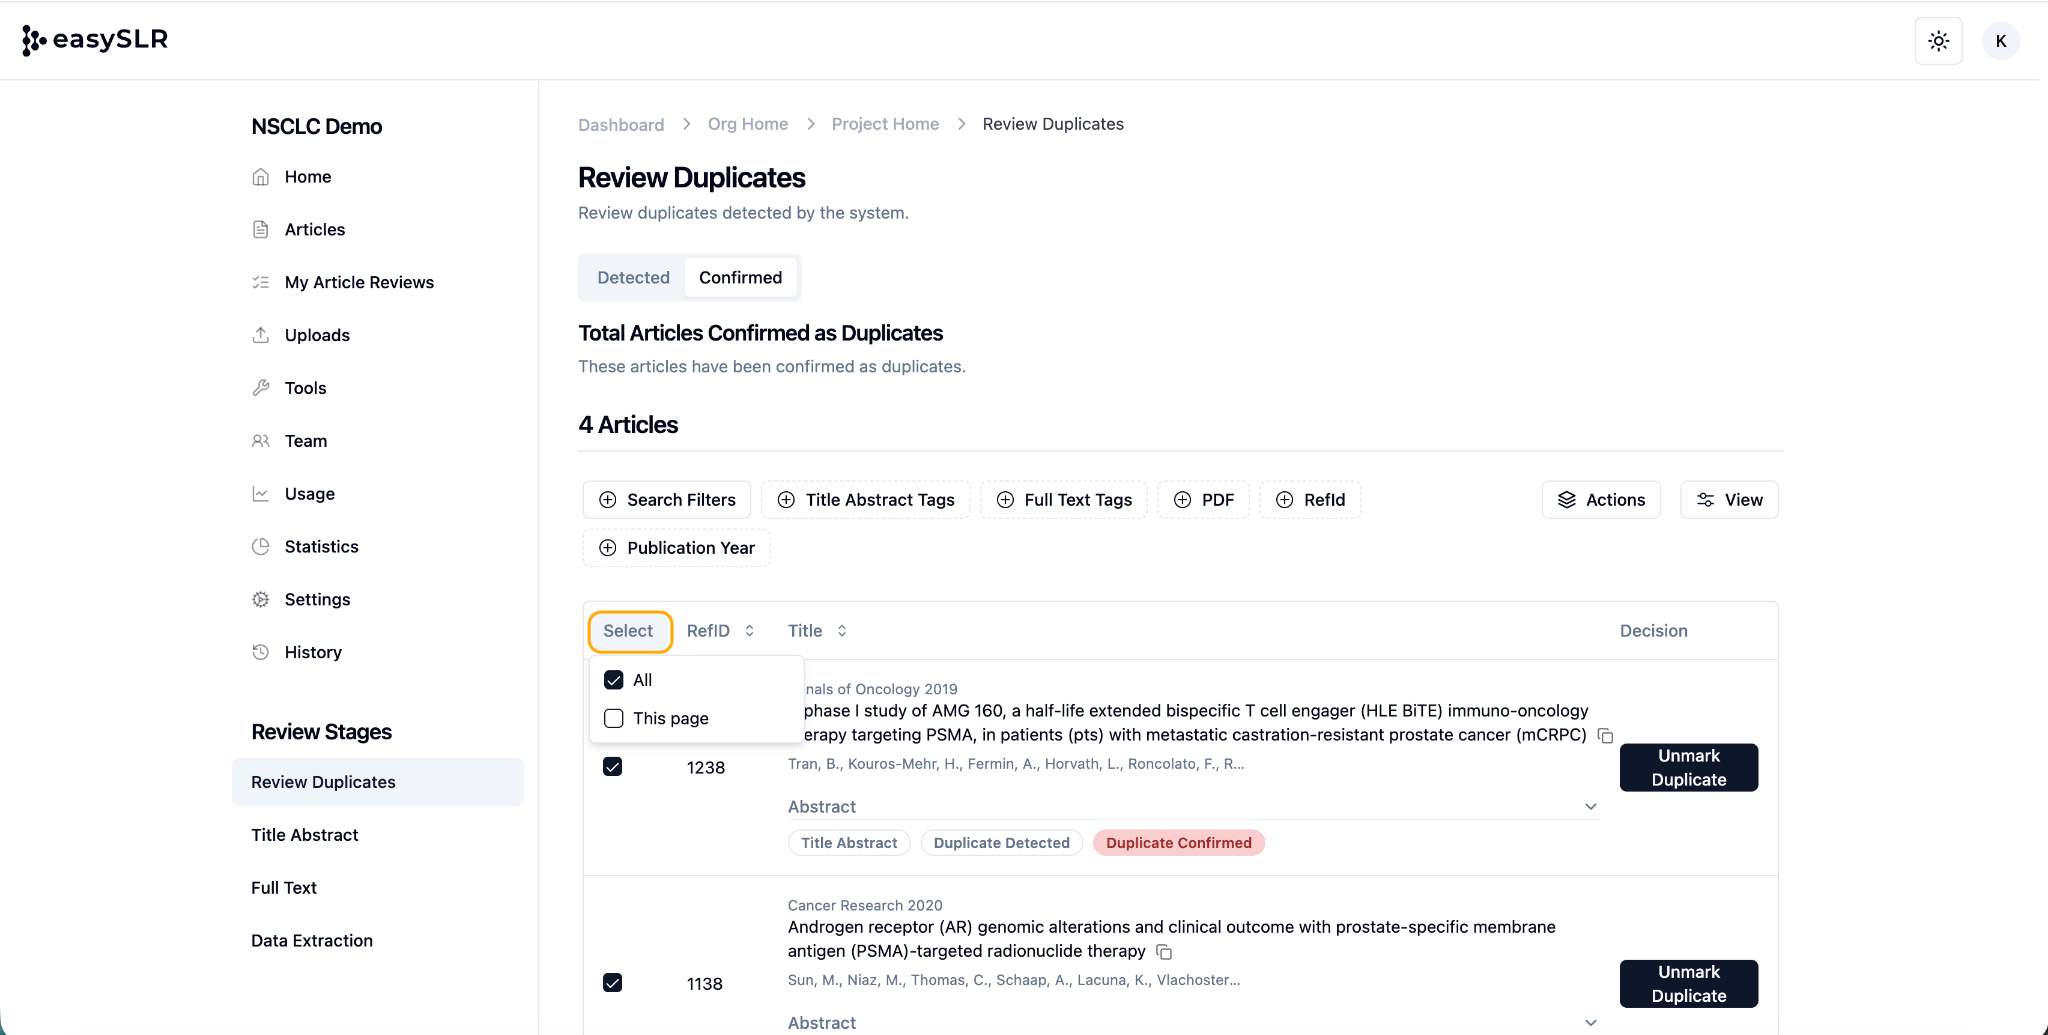2048x1035 pixels.
Task: Unmark Duplicate for article 1138
Action: click(x=1688, y=984)
